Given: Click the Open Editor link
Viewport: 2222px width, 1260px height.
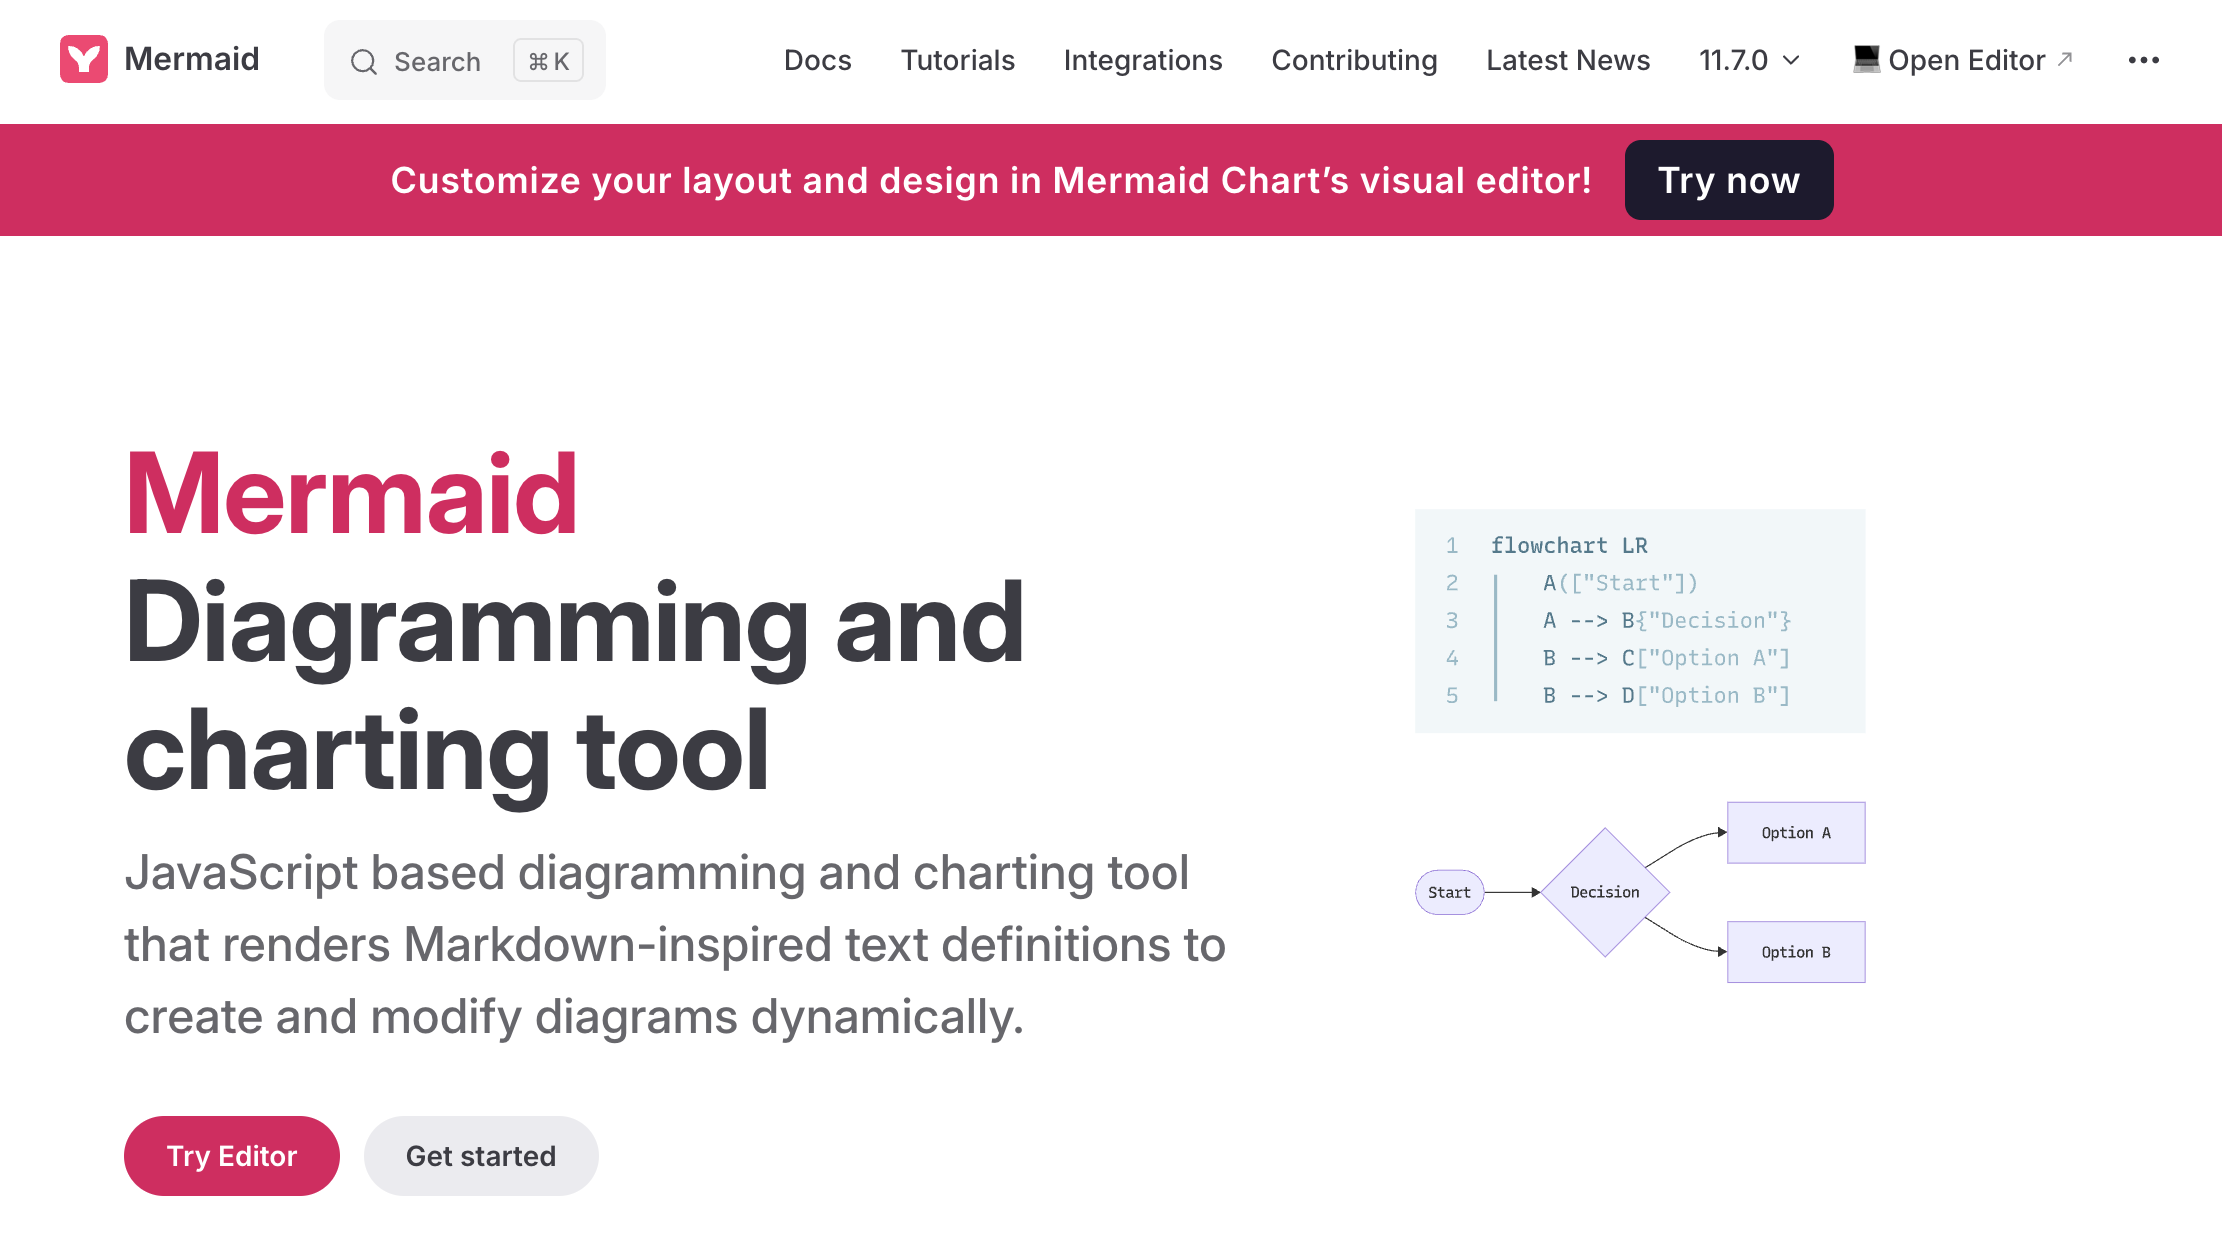Looking at the screenshot, I should click(1962, 60).
